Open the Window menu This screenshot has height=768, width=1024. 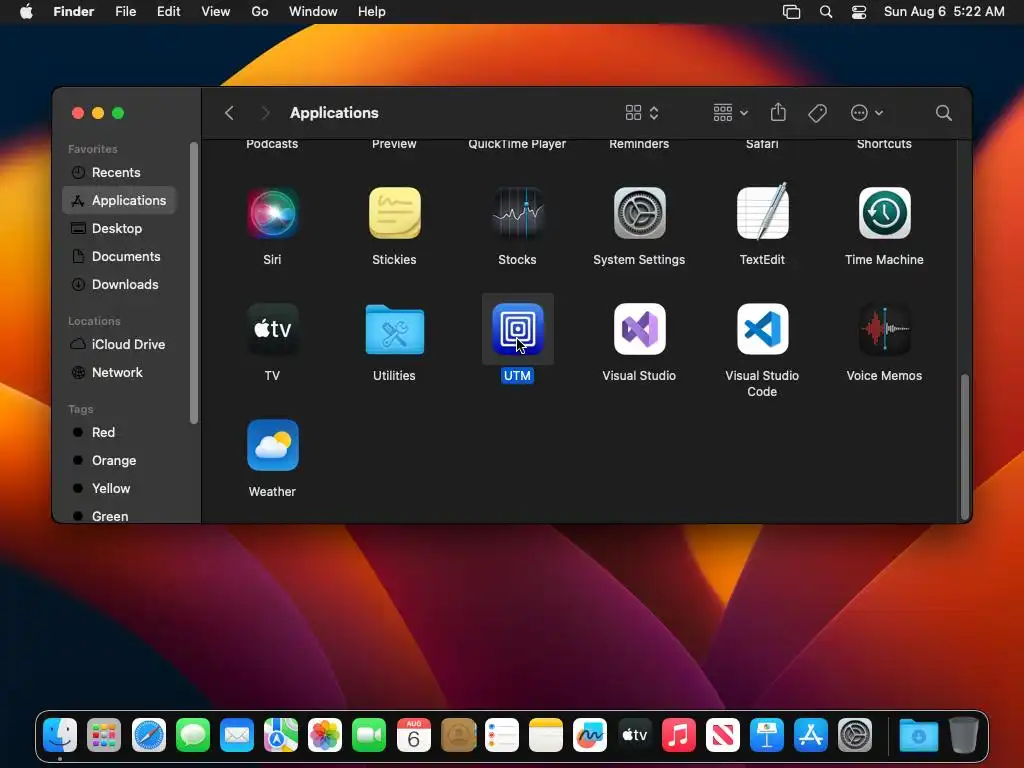click(x=313, y=12)
